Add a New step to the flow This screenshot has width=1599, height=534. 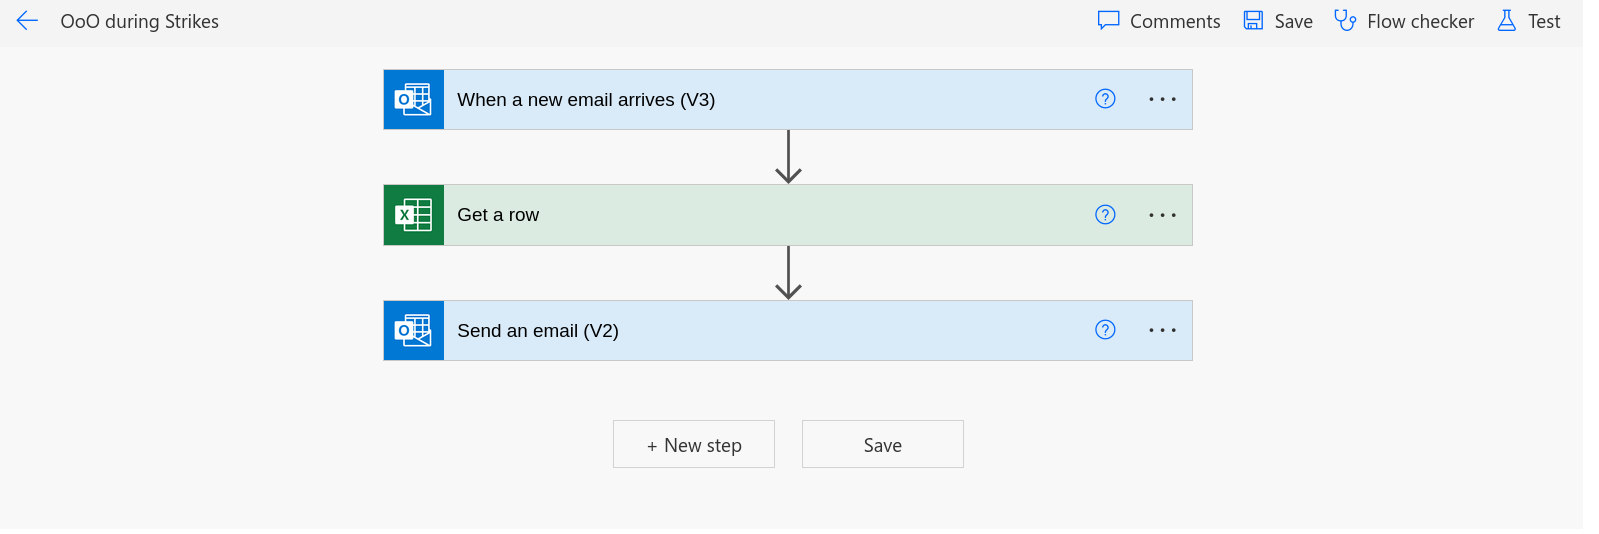point(694,444)
